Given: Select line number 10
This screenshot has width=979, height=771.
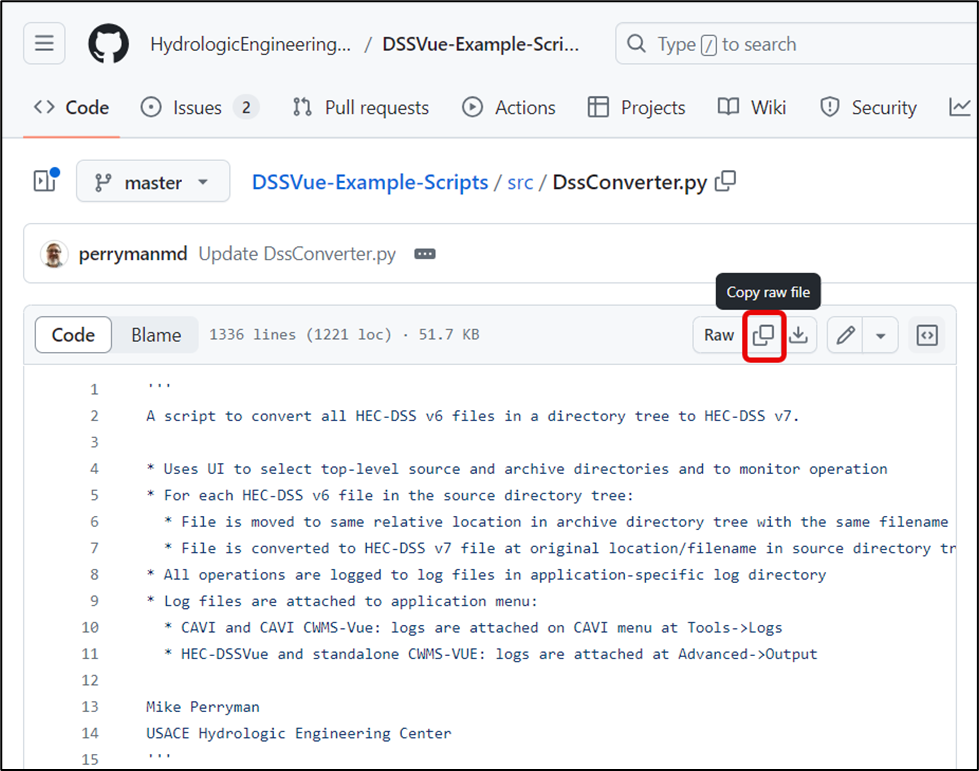Looking at the screenshot, I should pyautogui.click(x=90, y=627).
